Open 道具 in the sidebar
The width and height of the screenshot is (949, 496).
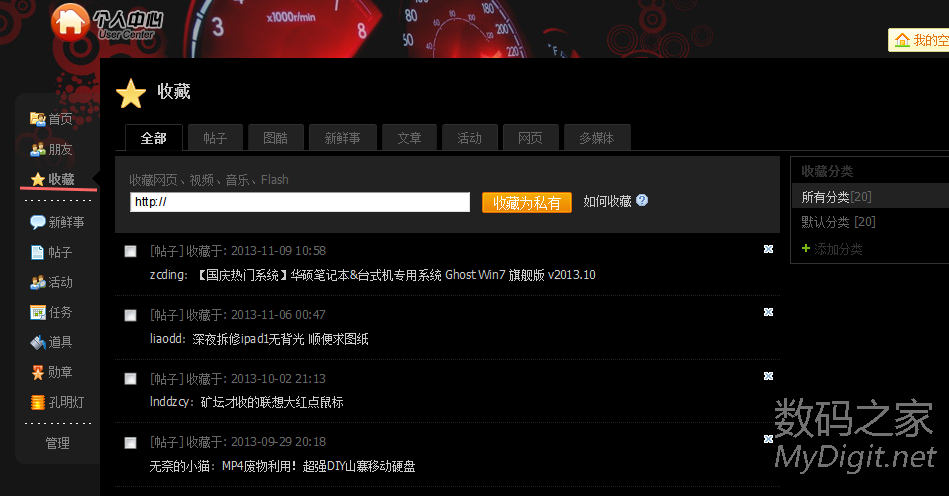(51, 342)
